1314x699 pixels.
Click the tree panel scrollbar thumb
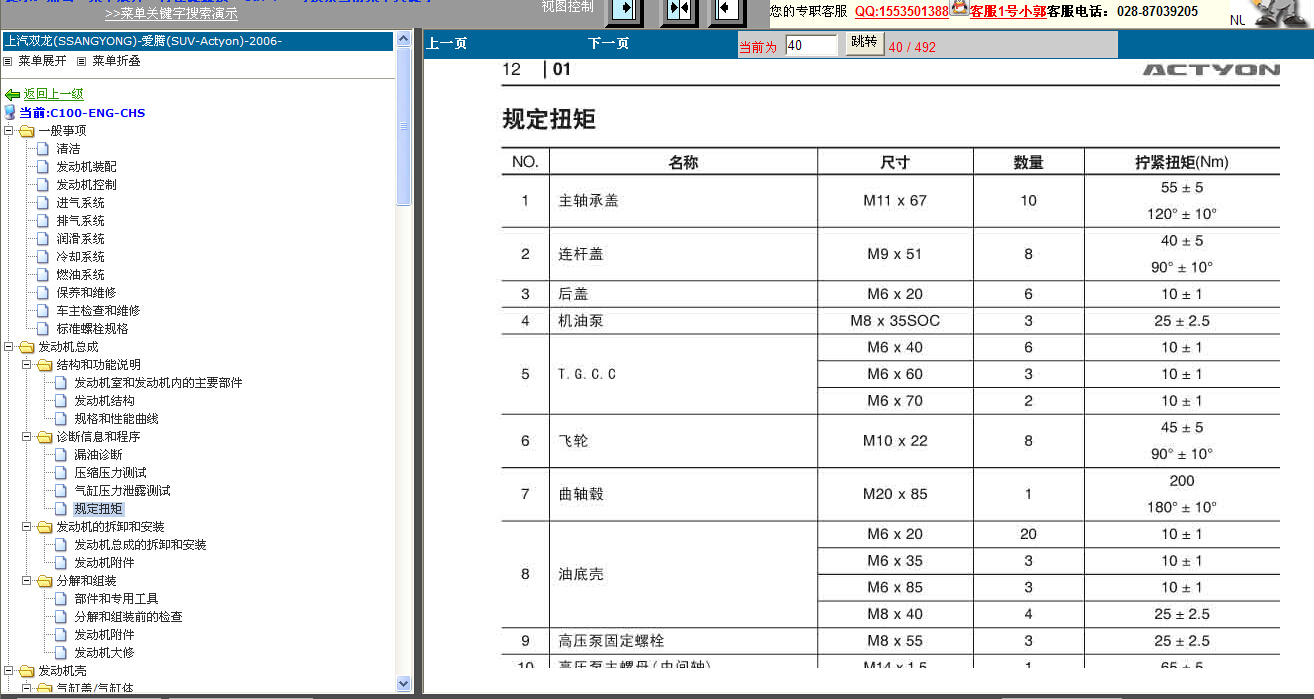point(404,127)
